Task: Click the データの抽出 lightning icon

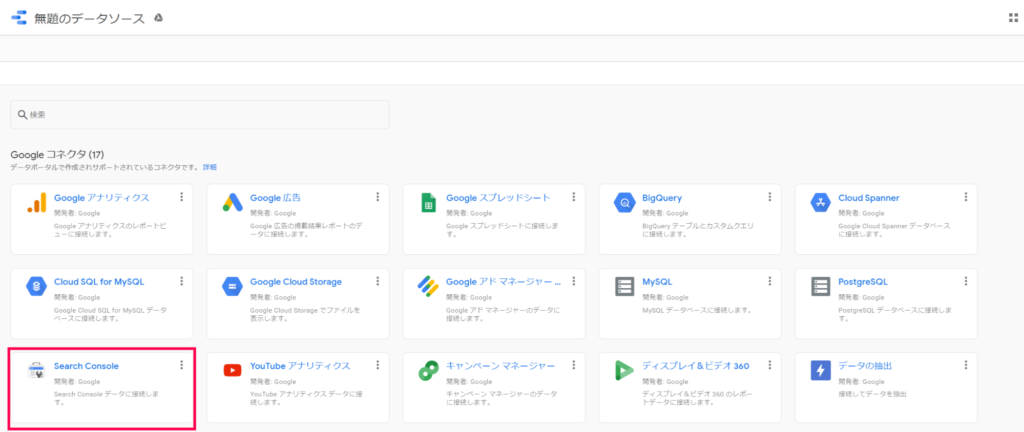Action: click(x=820, y=371)
